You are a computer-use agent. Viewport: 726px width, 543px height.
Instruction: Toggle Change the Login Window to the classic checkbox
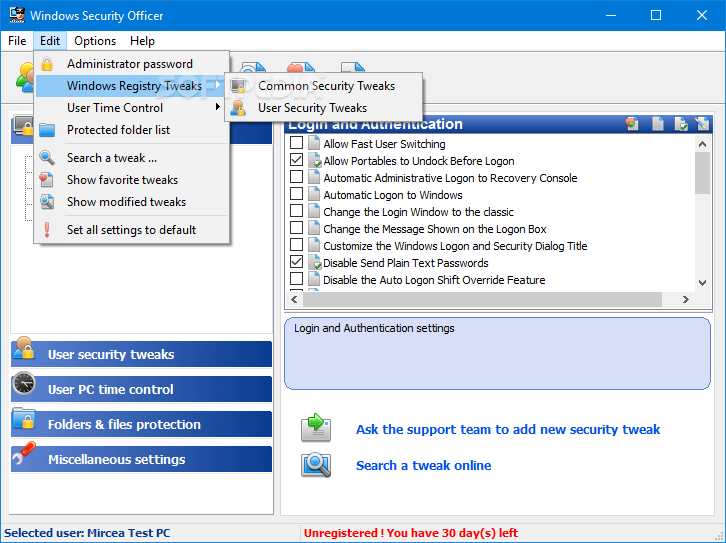[296, 211]
